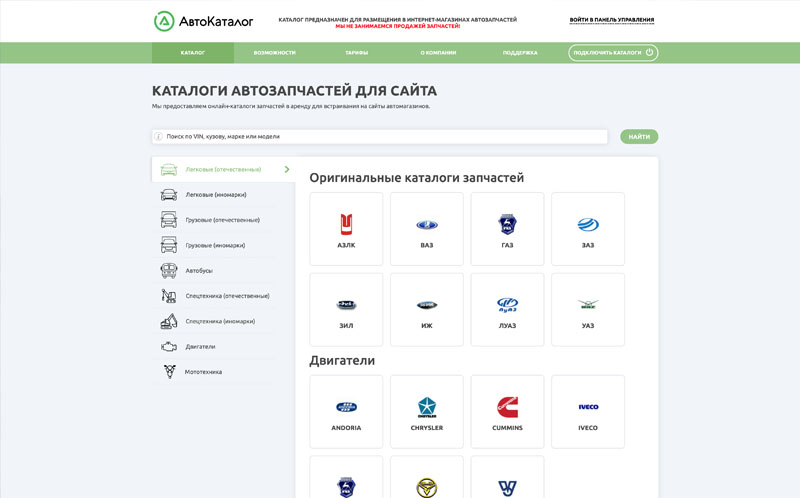Screen dimensions: 800x498
Task: Click the АвтоКаталог logo icon
Action: coord(164,21)
